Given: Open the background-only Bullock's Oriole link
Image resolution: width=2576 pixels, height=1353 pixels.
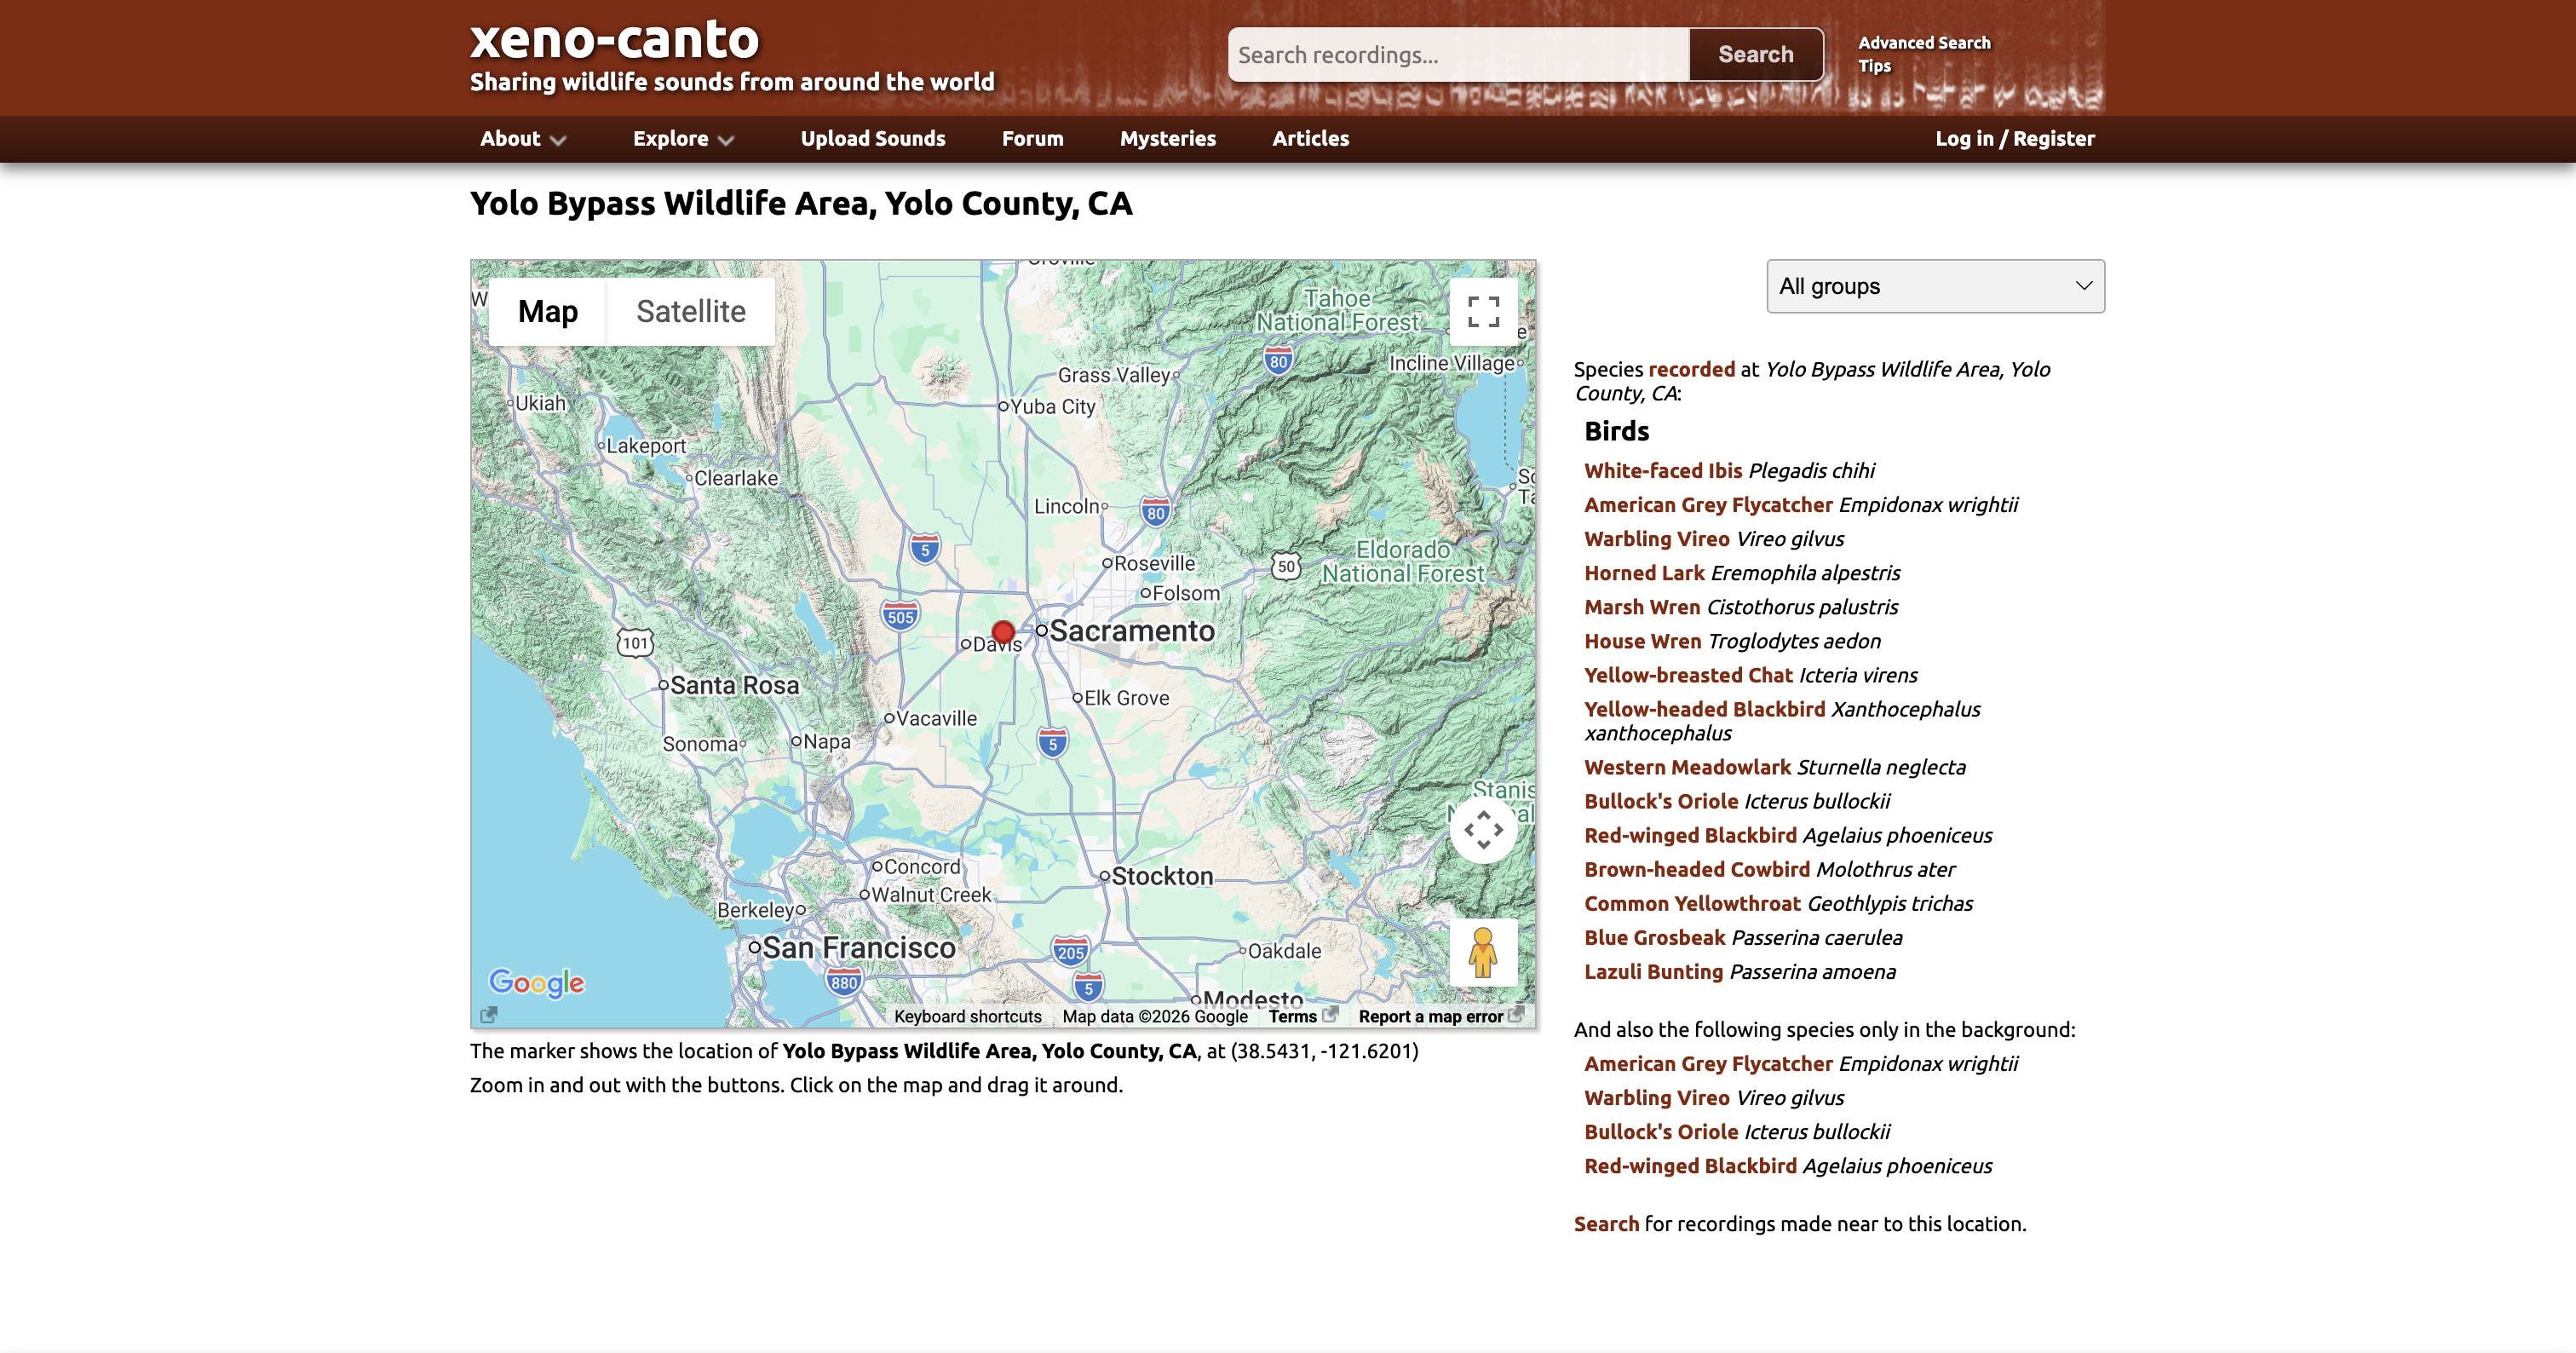Looking at the screenshot, I should (x=1661, y=1131).
